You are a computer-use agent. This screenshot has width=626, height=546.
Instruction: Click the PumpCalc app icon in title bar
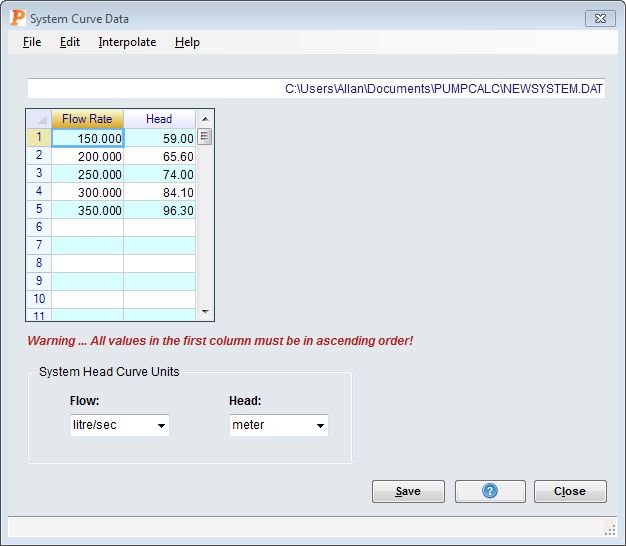pyautogui.click(x=18, y=18)
